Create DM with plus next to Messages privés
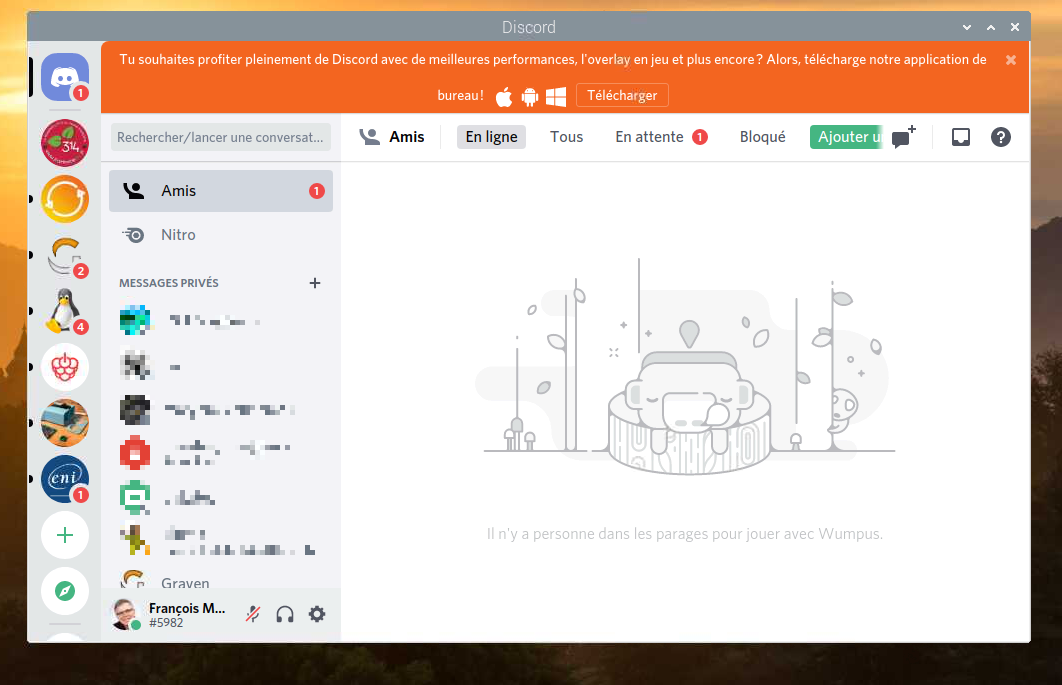The image size is (1062, 685). 314,283
